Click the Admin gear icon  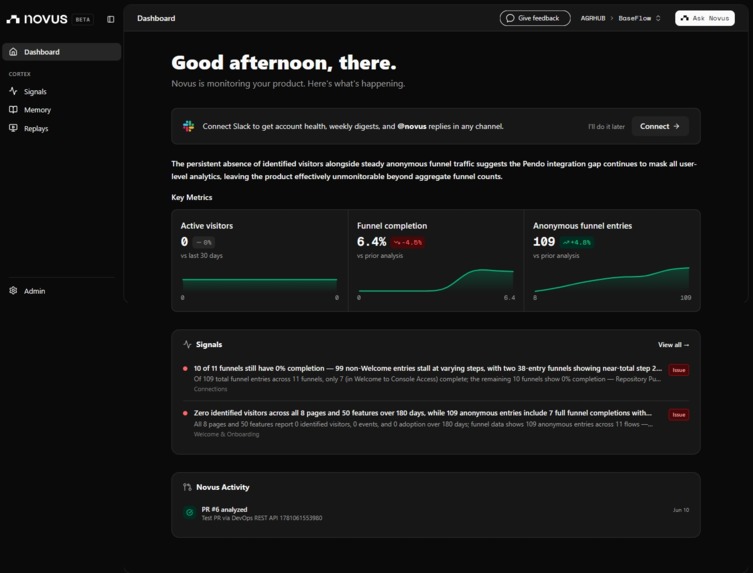pyautogui.click(x=13, y=291)
